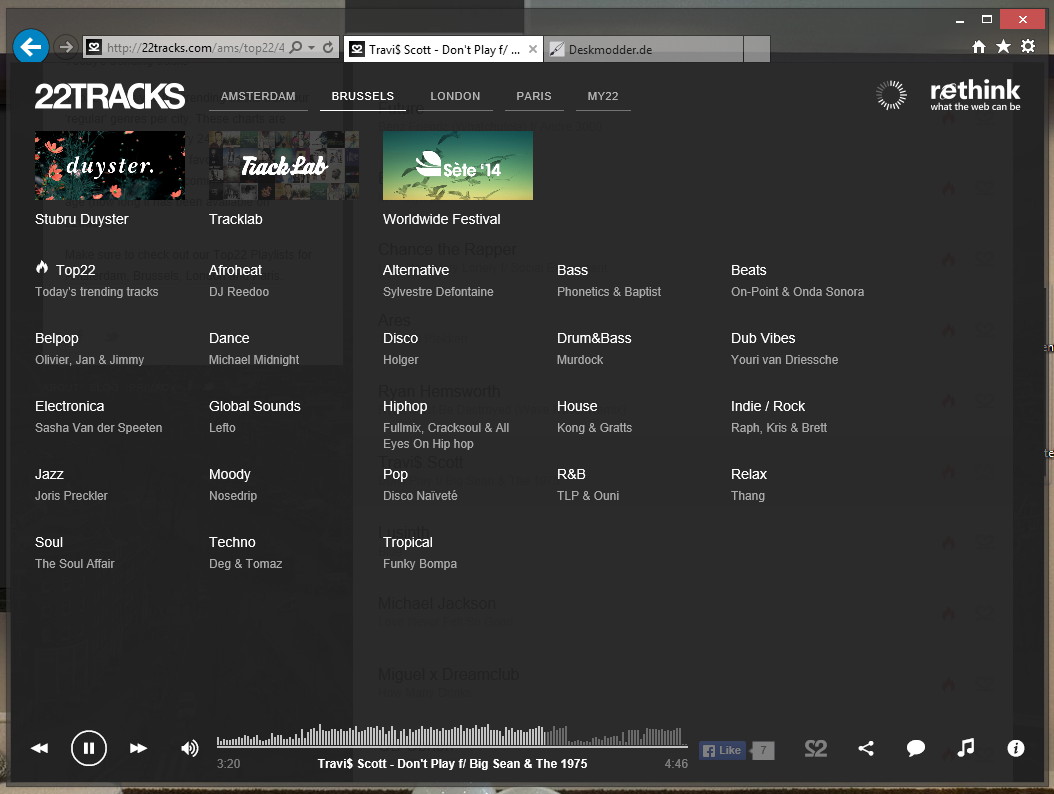Open the Dance genre playlist
The image size is (1054, 794).
tap(229, 338)
